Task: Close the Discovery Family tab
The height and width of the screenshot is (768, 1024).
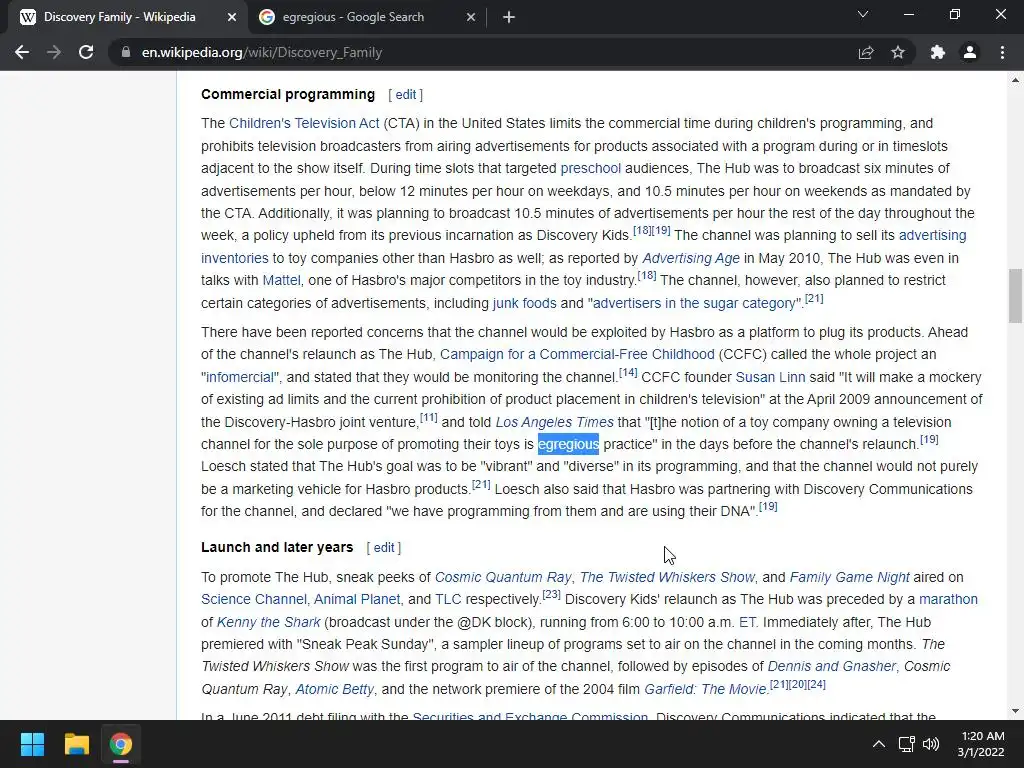Action: click(x=231, y=18)
